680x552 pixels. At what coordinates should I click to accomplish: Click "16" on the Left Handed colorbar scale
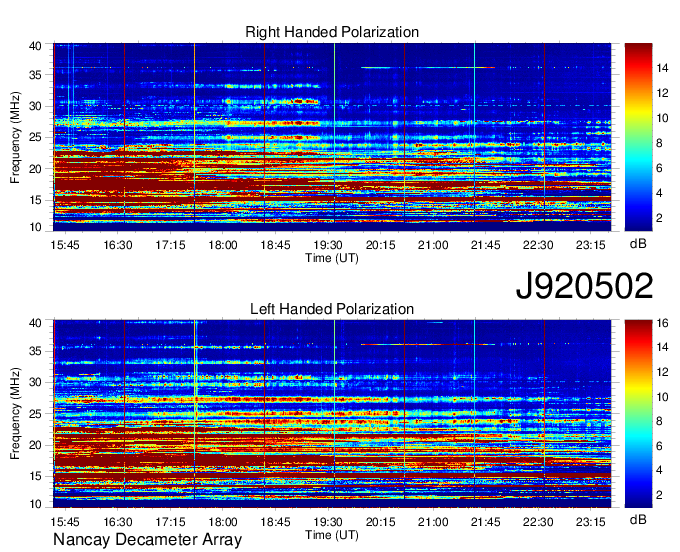662,323
